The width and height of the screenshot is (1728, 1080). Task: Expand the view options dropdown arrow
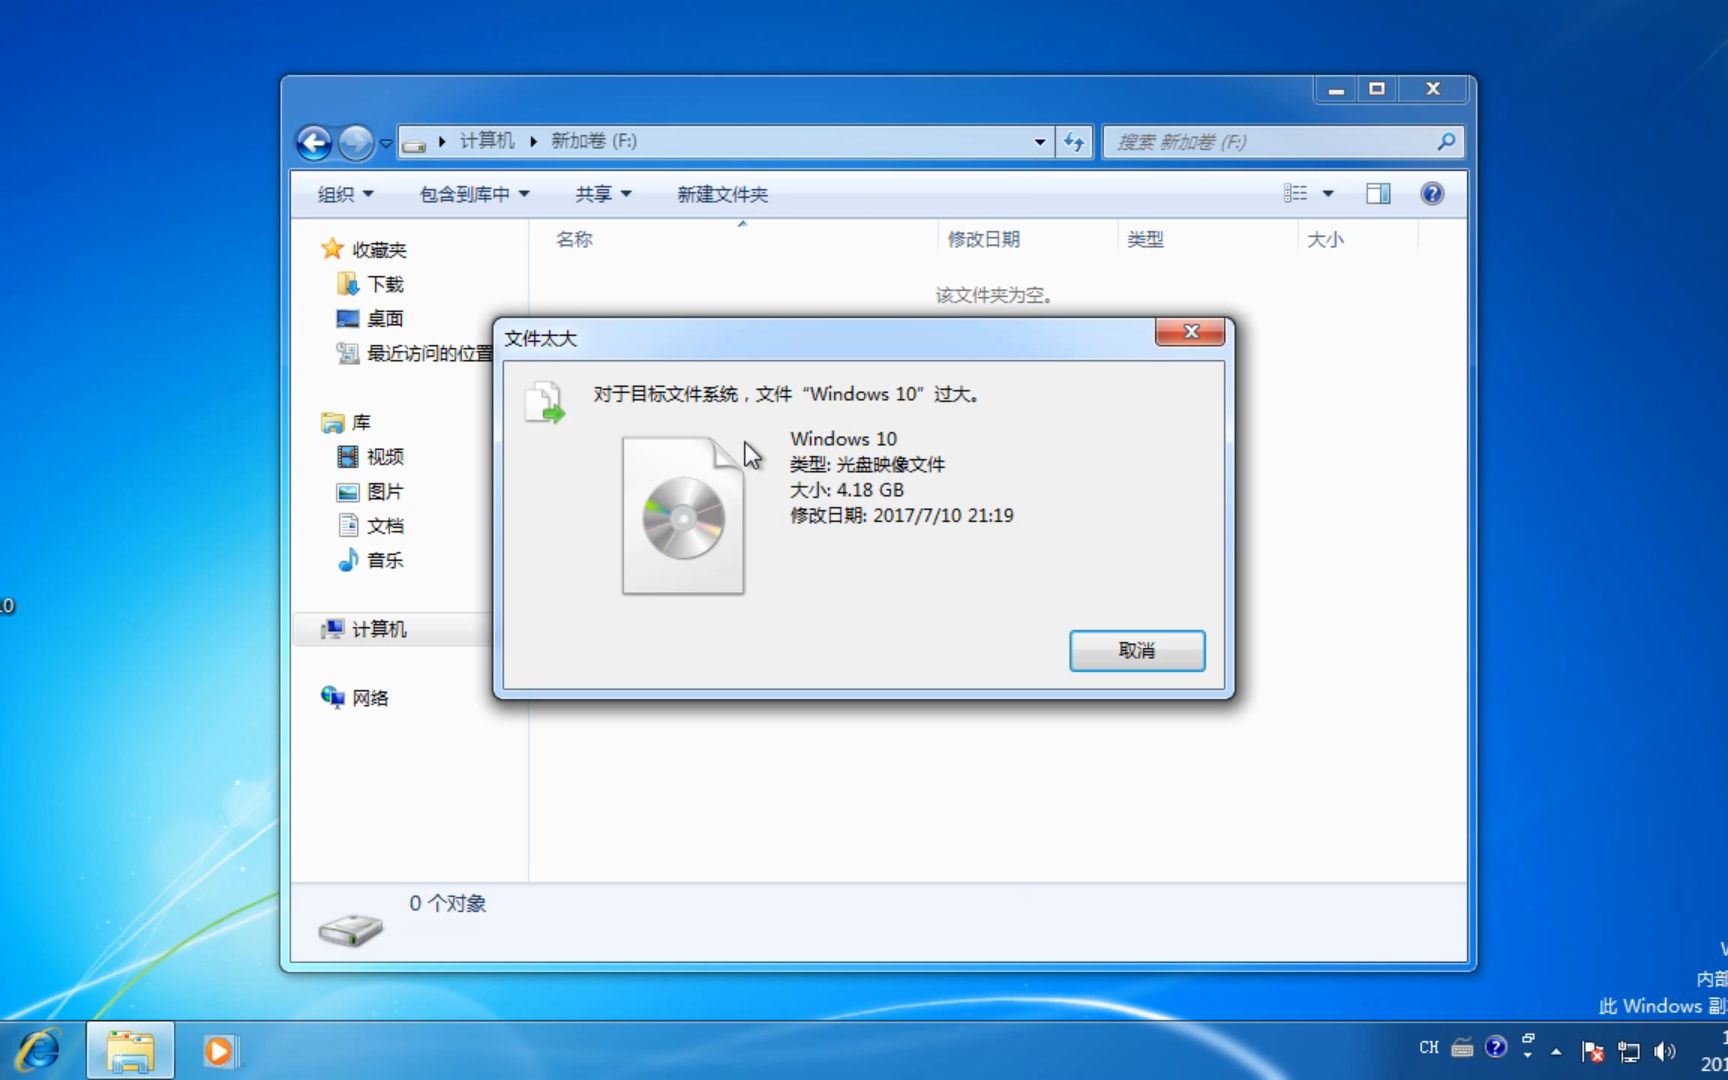coord(1328,193)
